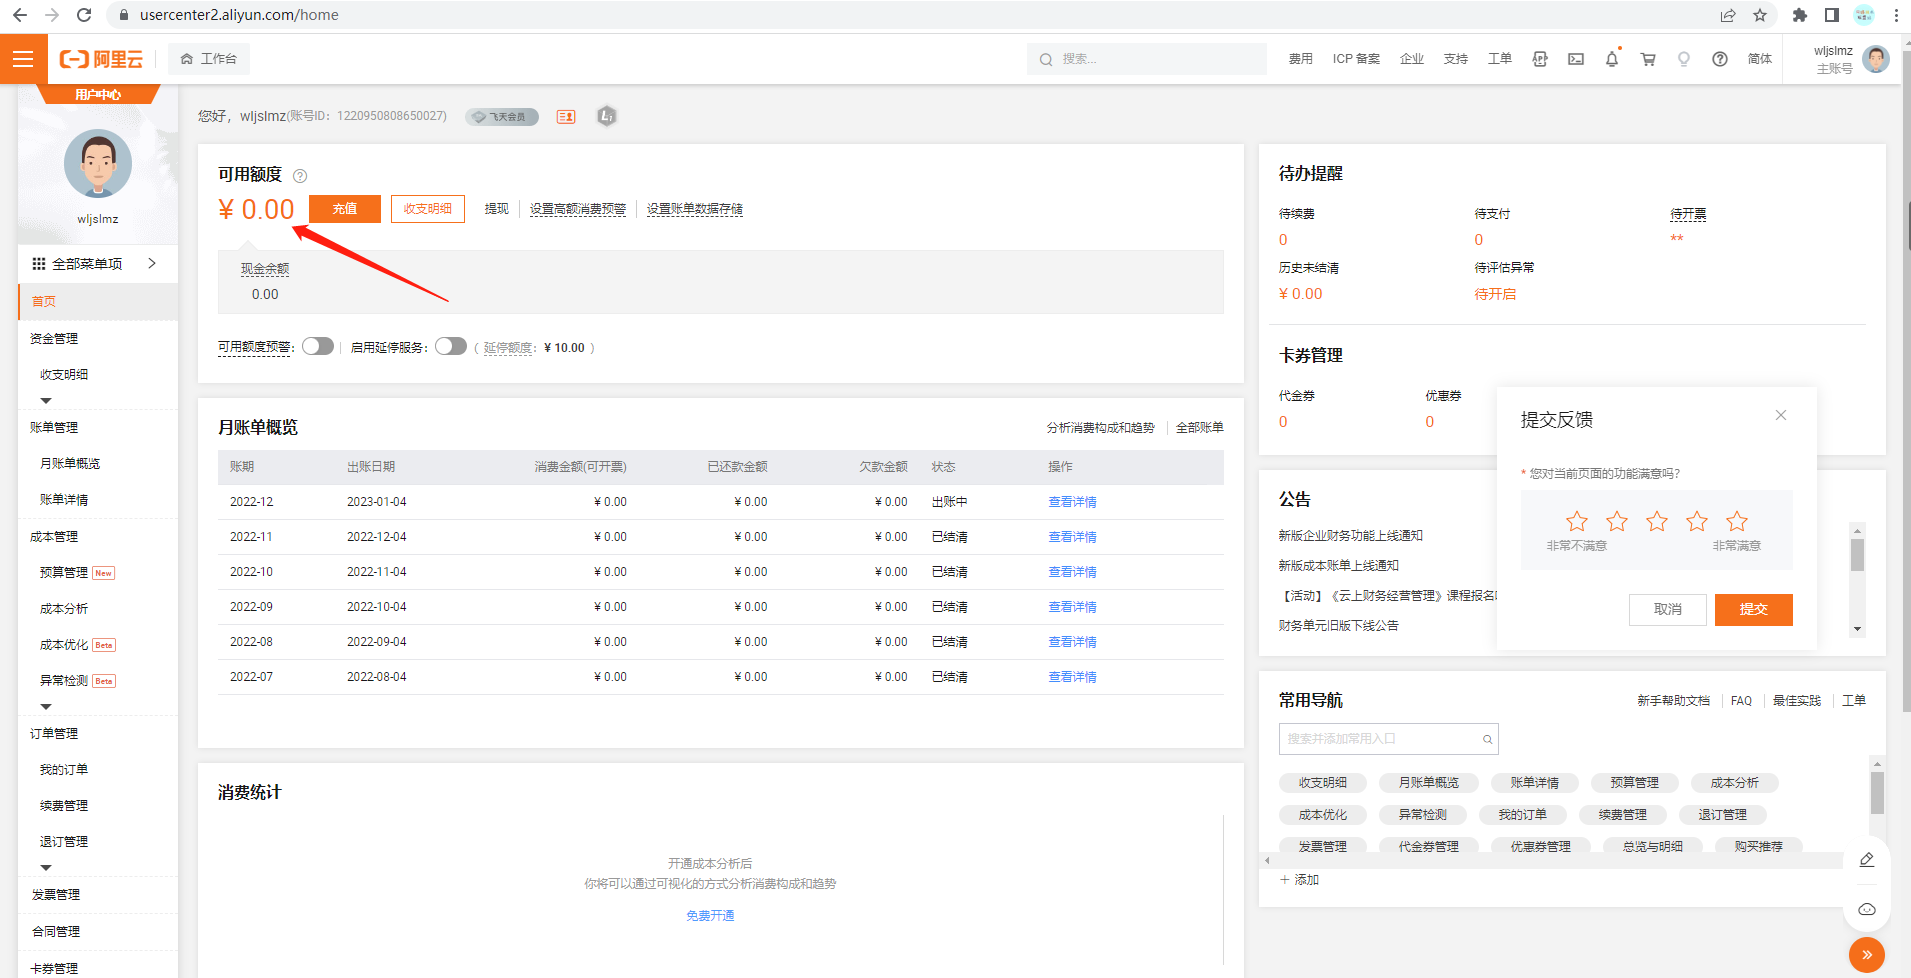Viewport: 1911px width, 978px height.
Task: Open 月账单概览 in sidebar
Action: [70, 463]
